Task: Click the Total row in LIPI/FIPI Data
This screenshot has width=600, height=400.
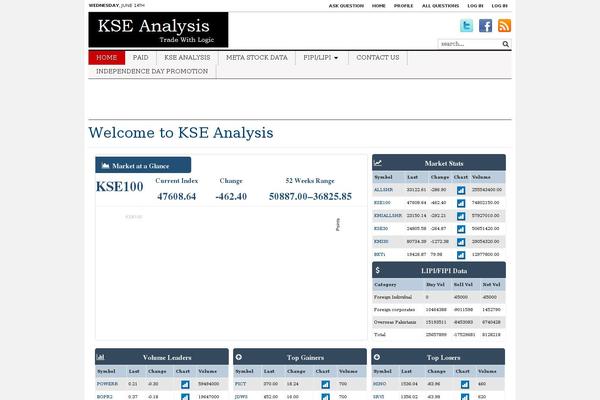Action: pos(439,335)
